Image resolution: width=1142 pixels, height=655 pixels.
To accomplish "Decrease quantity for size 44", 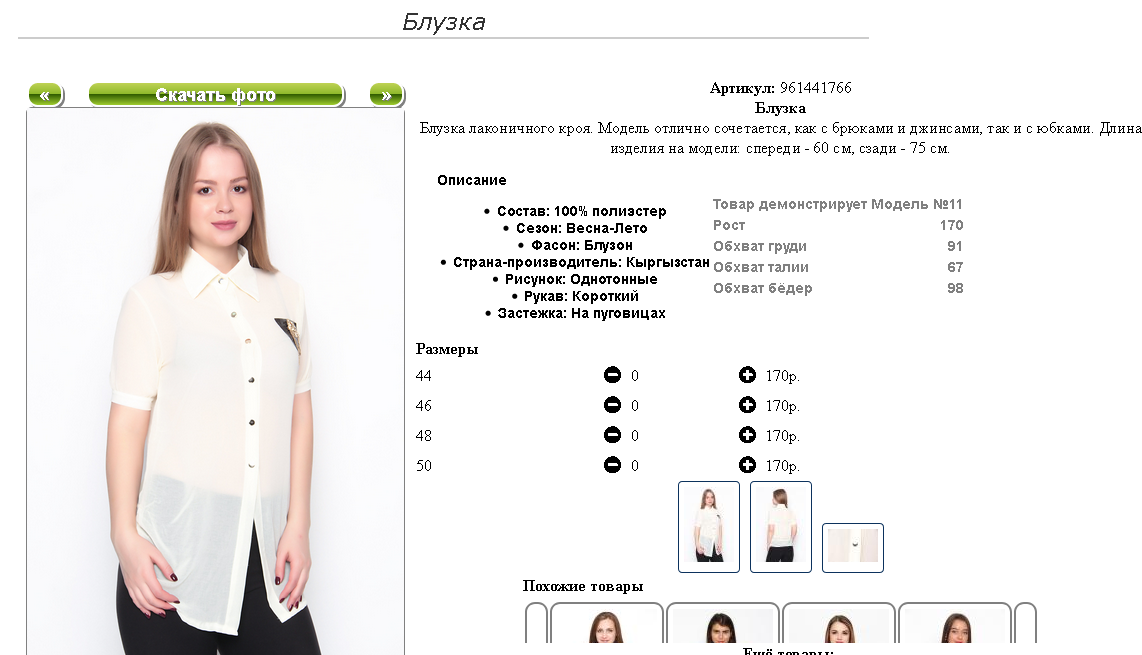I will click(x=613, y=375).
